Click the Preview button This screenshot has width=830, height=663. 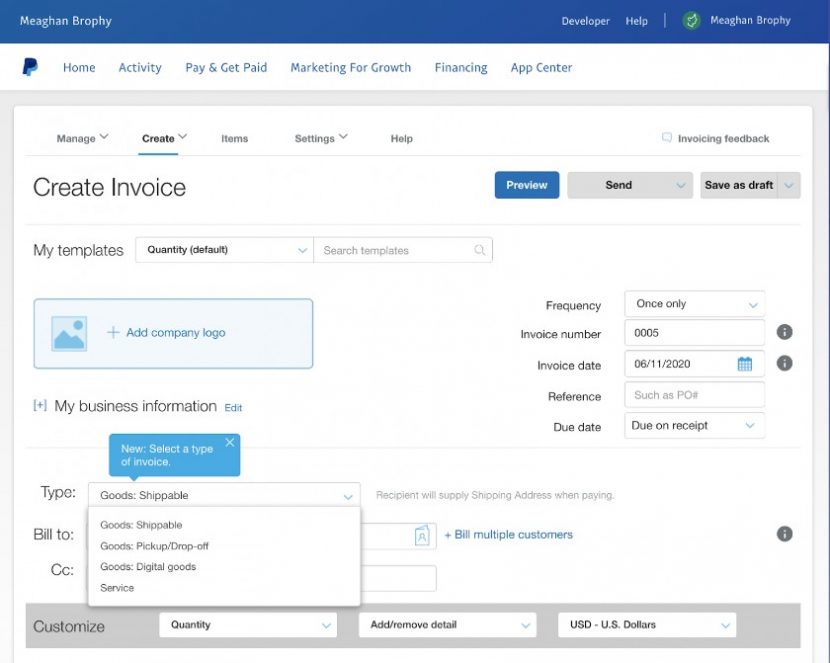pyautogui.click(x=526, y=185)
